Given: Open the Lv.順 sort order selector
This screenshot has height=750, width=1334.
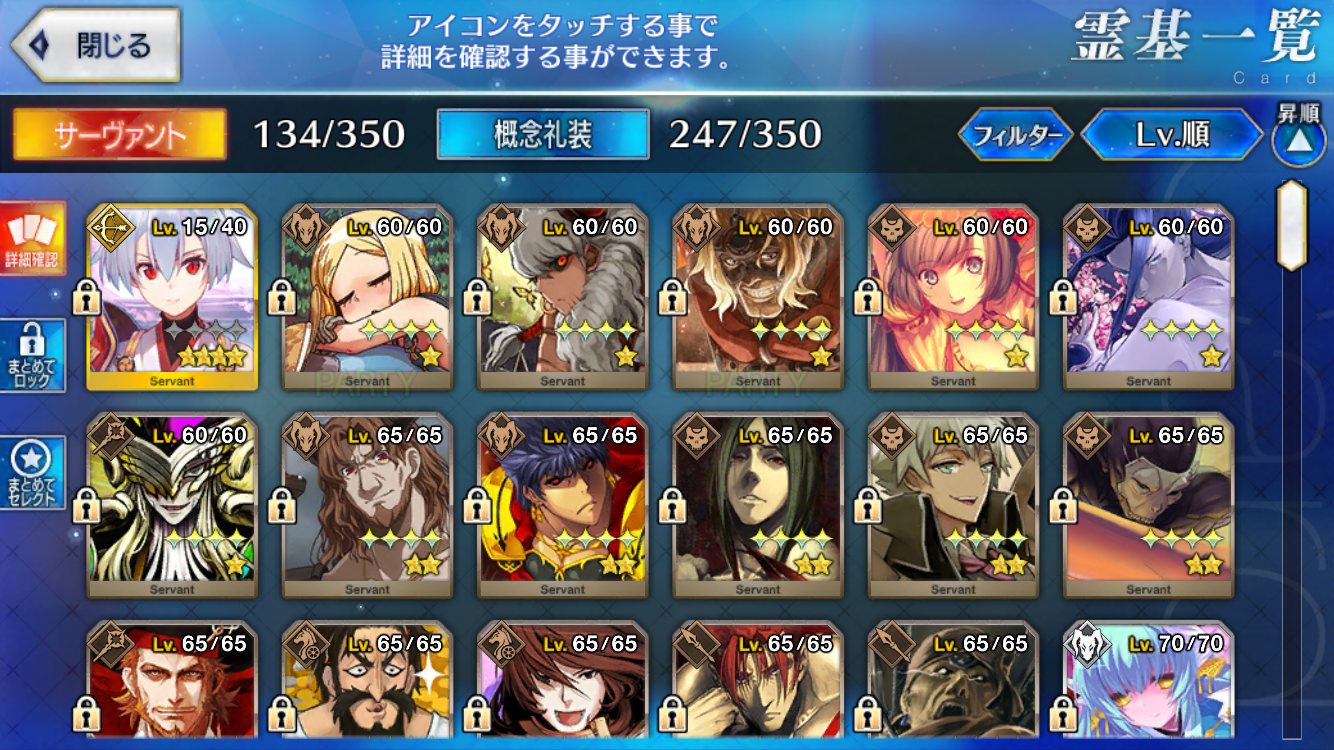Looking at the screenshot, I should pyautogui.click(x=1173, y=135).
